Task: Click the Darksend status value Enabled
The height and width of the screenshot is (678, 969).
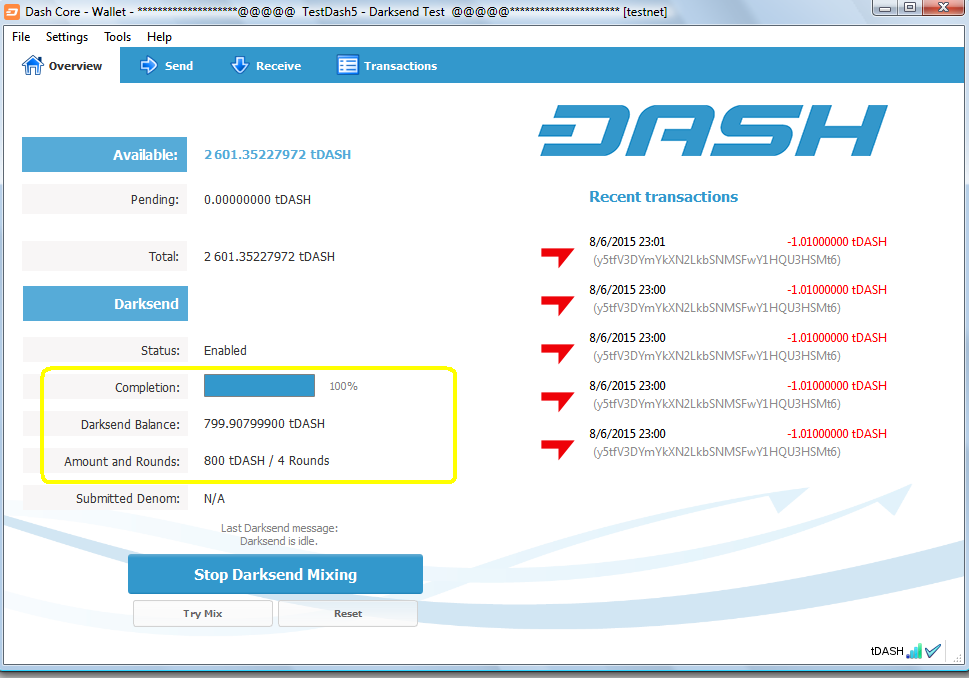Action: (225, 350)
